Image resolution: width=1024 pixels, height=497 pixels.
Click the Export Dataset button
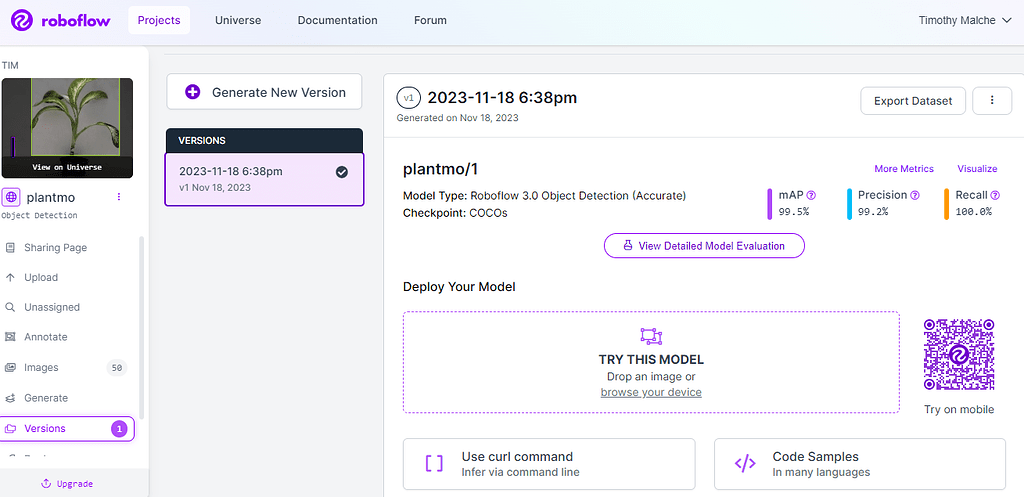(913, 100)
